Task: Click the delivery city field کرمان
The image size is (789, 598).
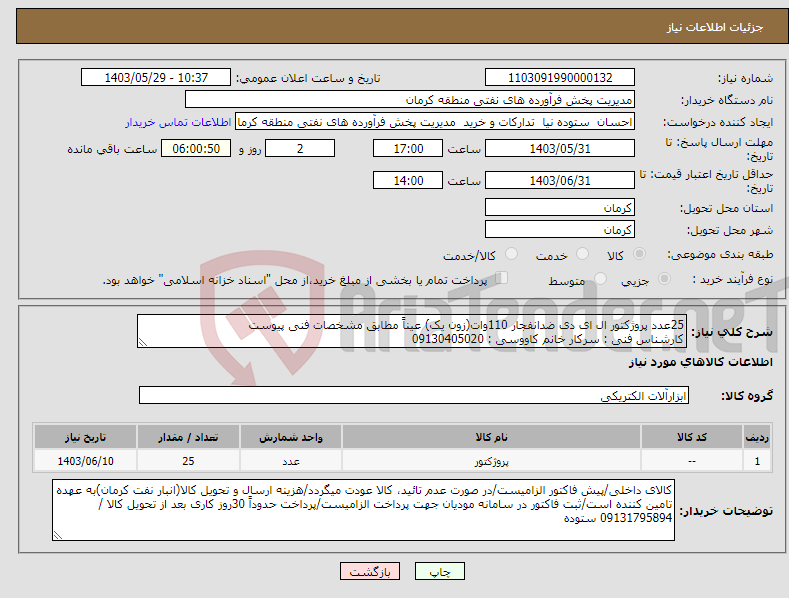Action: [x=560, y=230]
